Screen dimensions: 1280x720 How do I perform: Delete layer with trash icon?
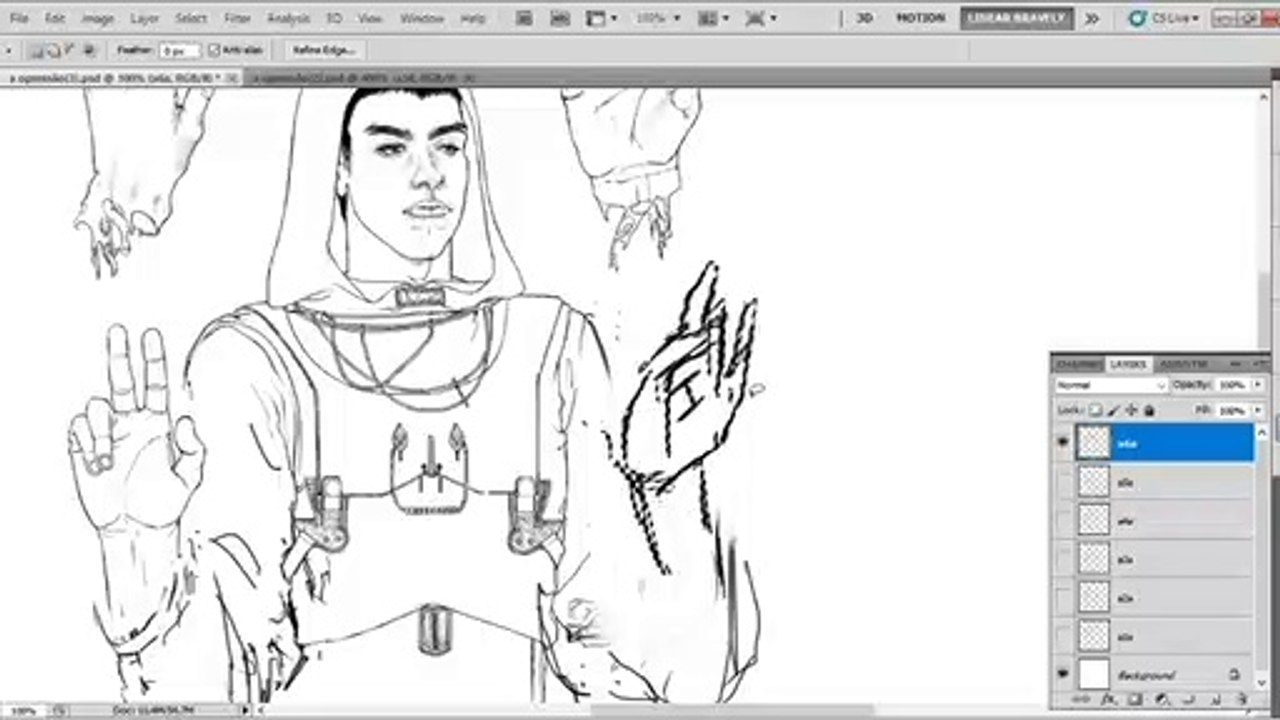(1241, 699)
